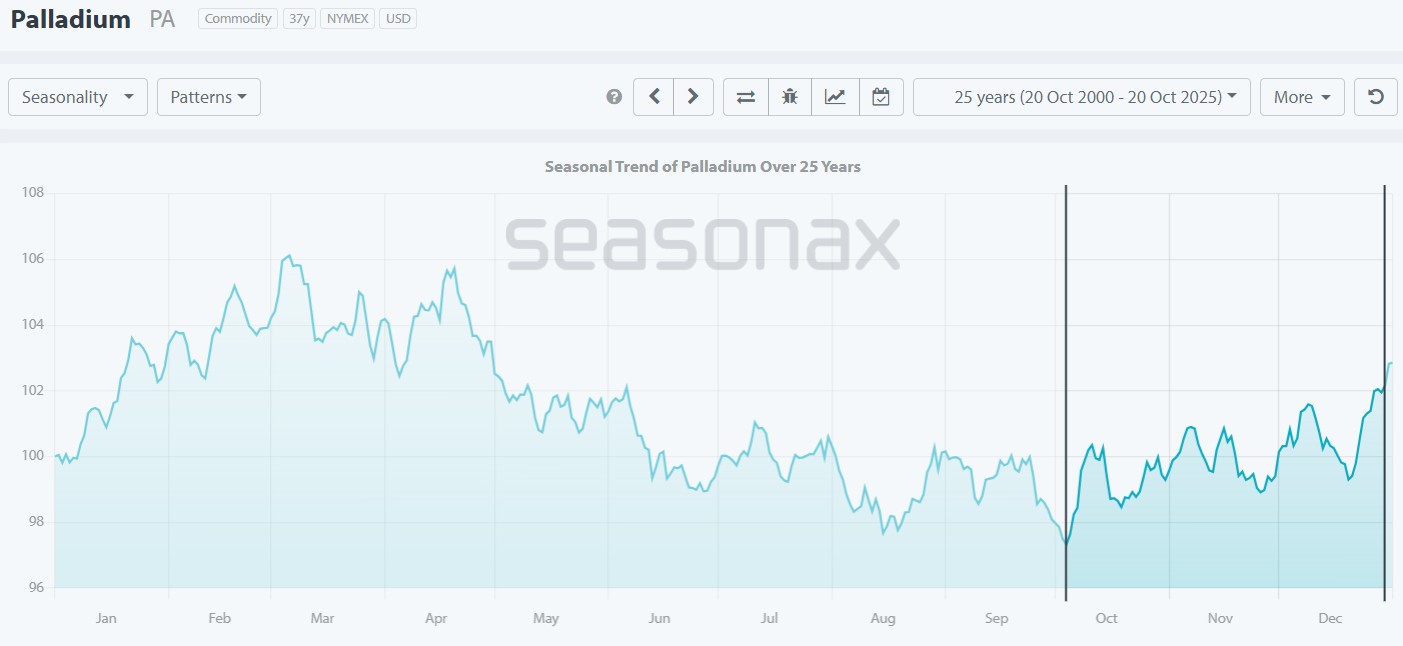The width and height of the screenshot is (1403, 646).
Task: Click the swap arrows compare icon
Action: (x=746, y=97)
